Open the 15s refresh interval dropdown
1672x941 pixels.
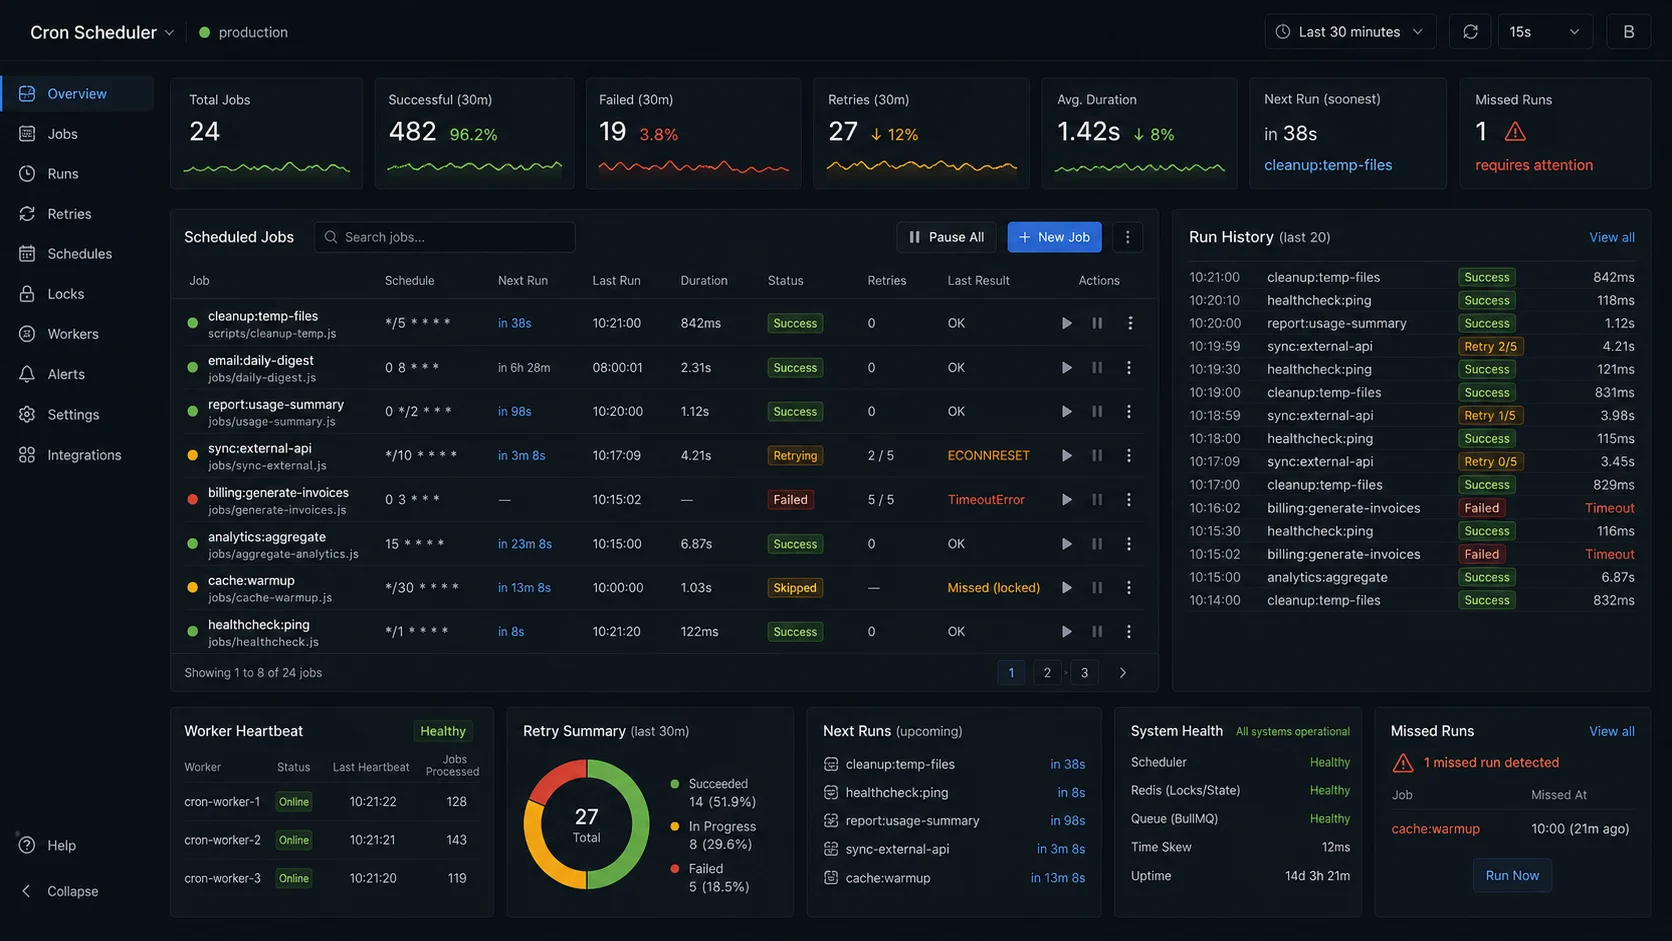tap(1545, 32)
